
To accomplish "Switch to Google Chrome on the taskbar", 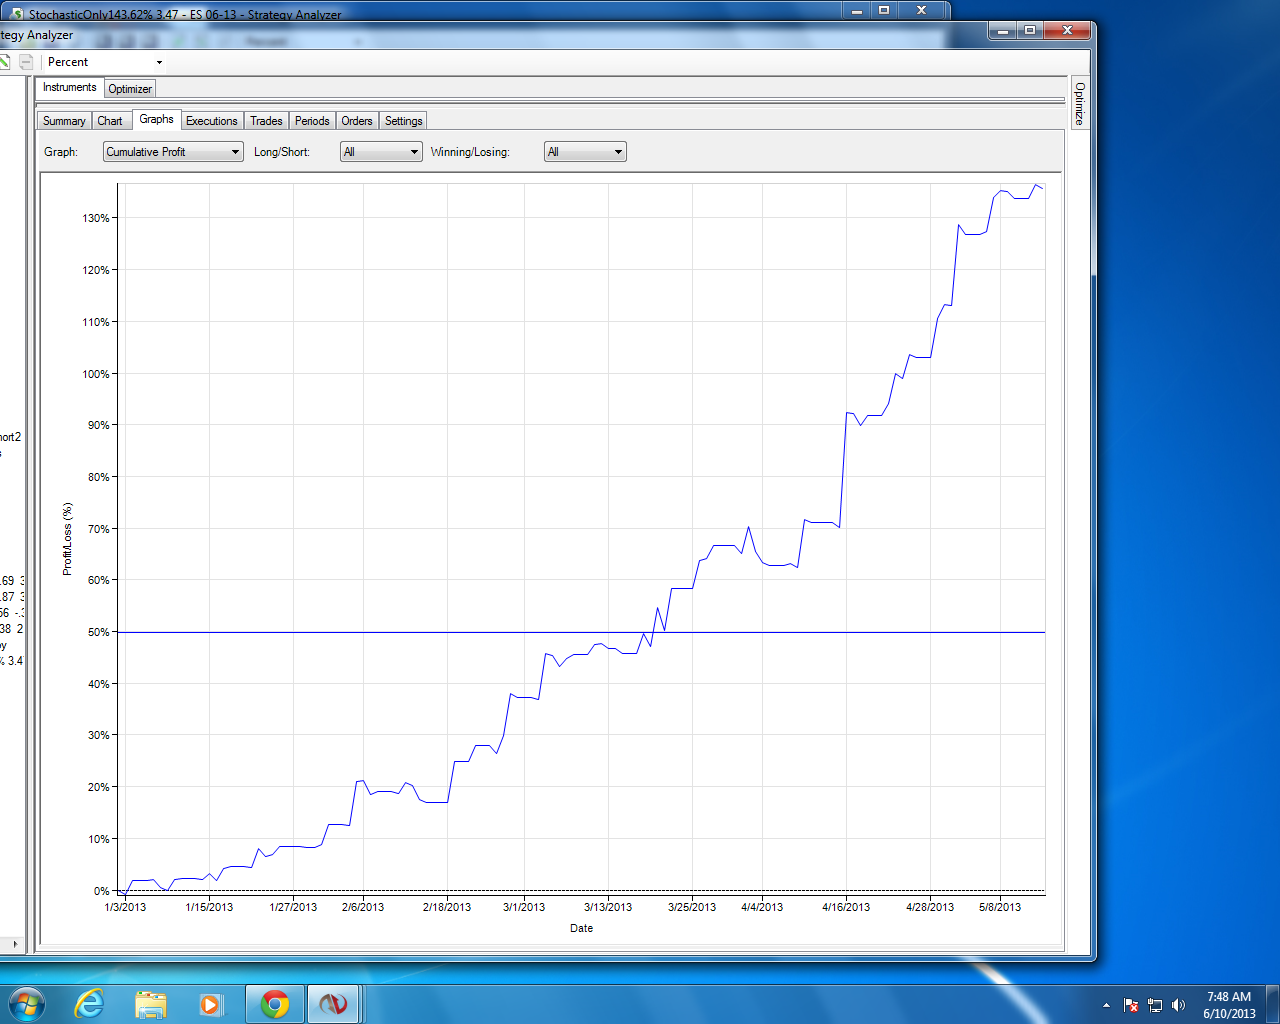I will (275, 1004).
